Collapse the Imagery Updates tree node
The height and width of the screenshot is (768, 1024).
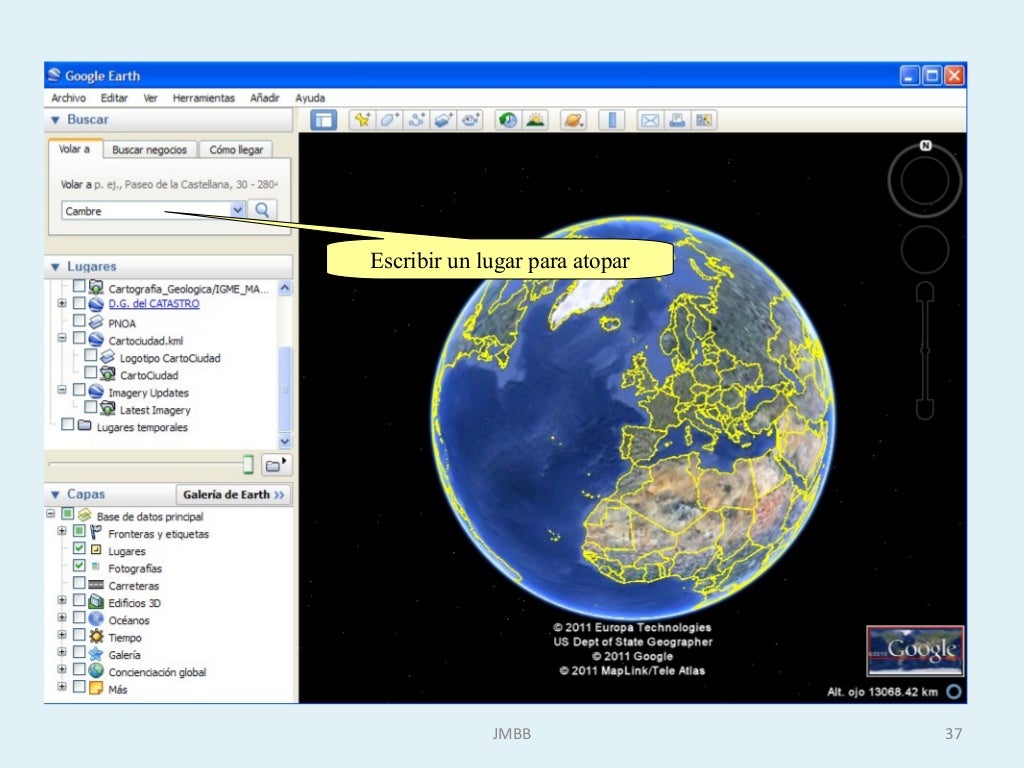coord(62,390)
